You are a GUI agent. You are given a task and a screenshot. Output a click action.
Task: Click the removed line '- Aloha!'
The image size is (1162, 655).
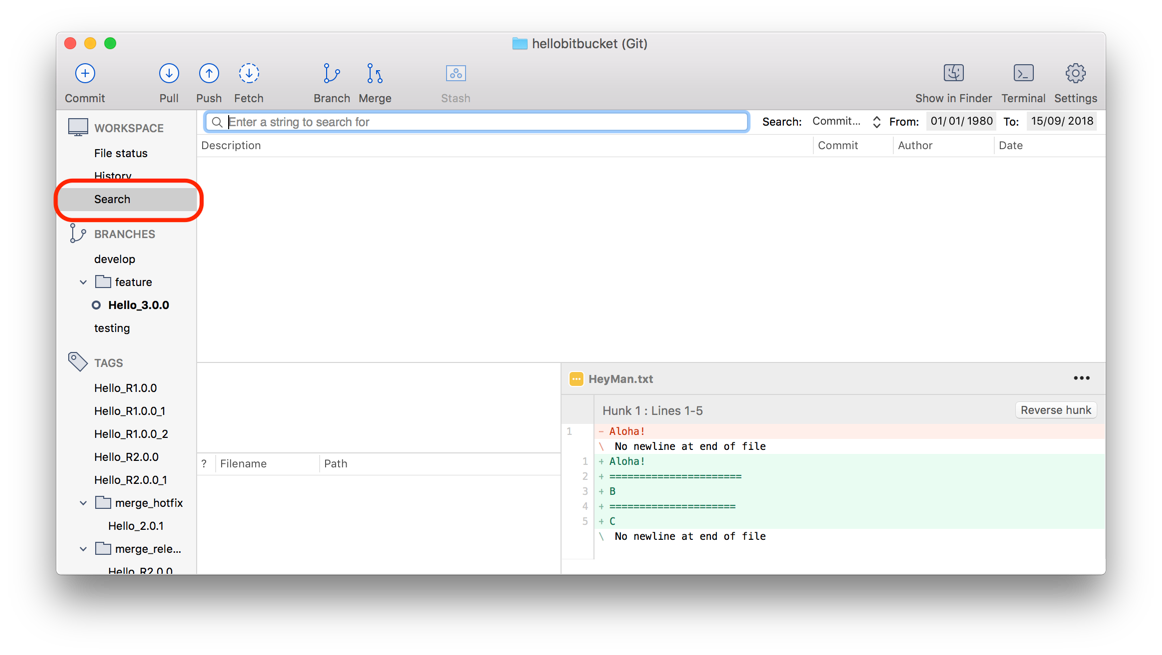pos(849,431)
